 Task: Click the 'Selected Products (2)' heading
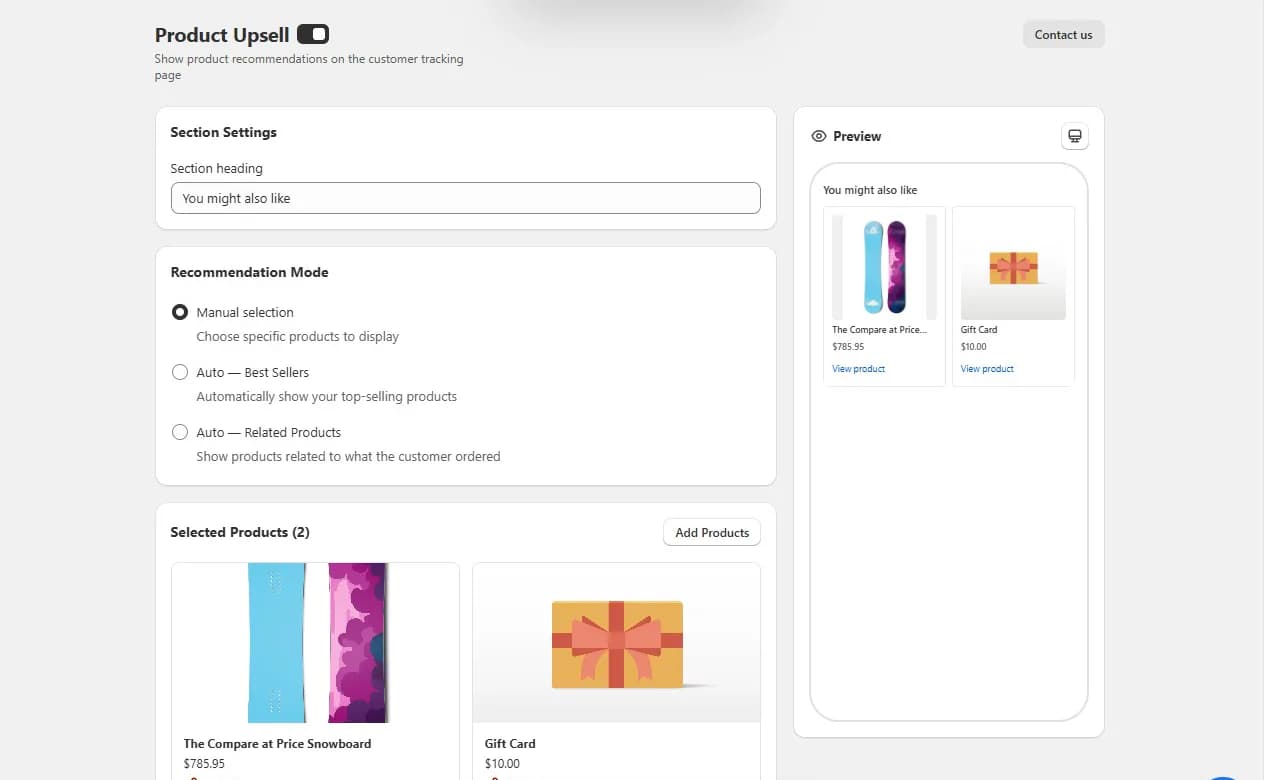[240, 532]
